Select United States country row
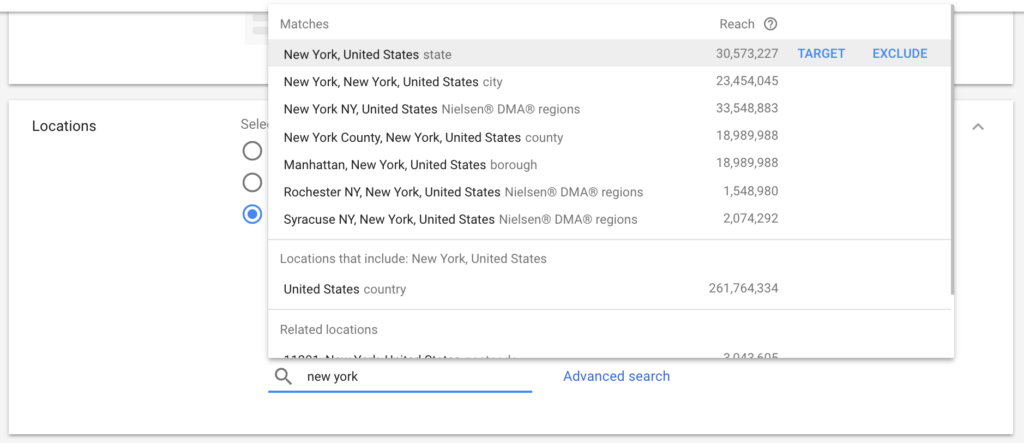 click(609, 289)
